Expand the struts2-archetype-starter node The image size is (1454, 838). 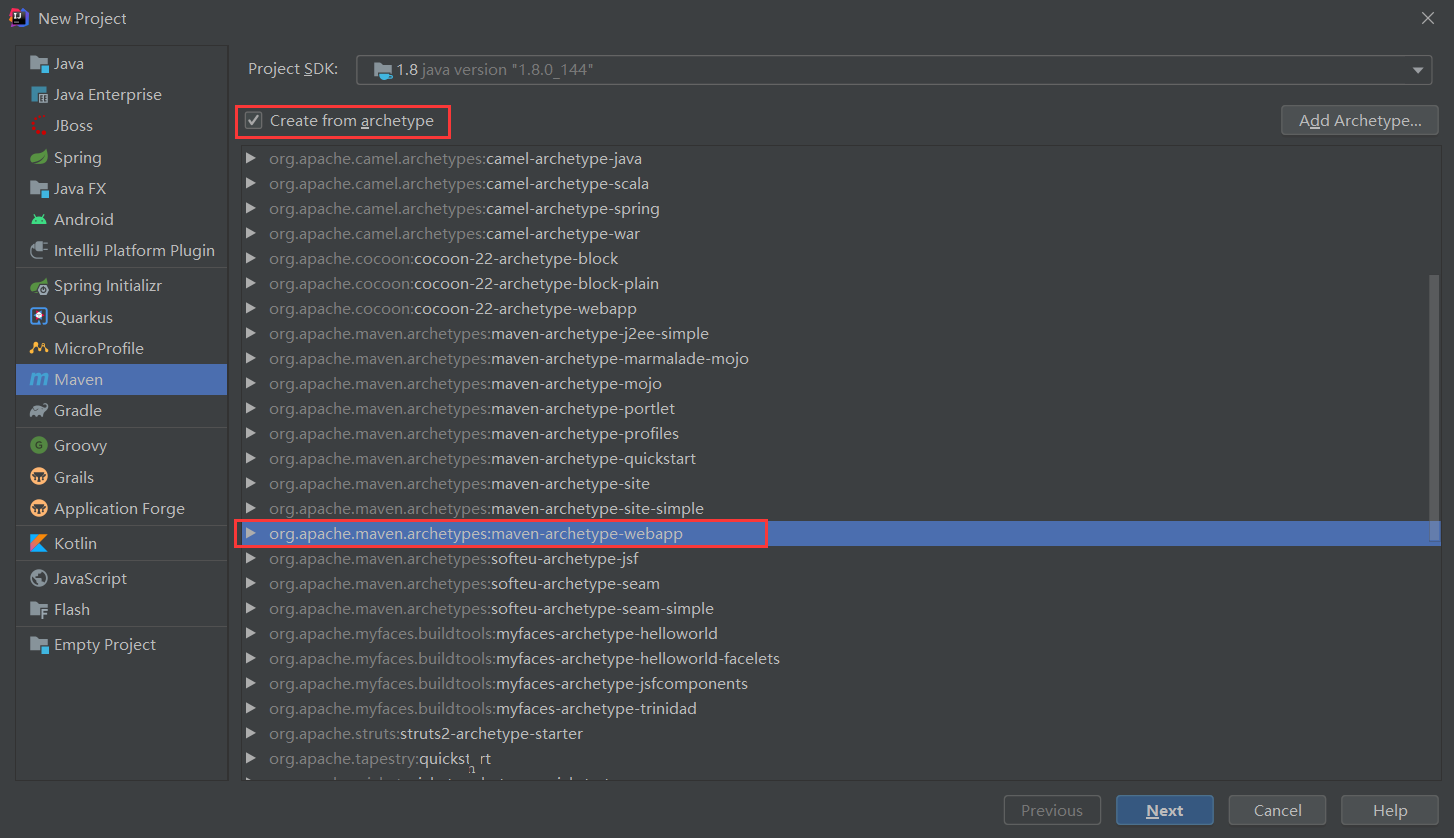click(x=251, y=733)
